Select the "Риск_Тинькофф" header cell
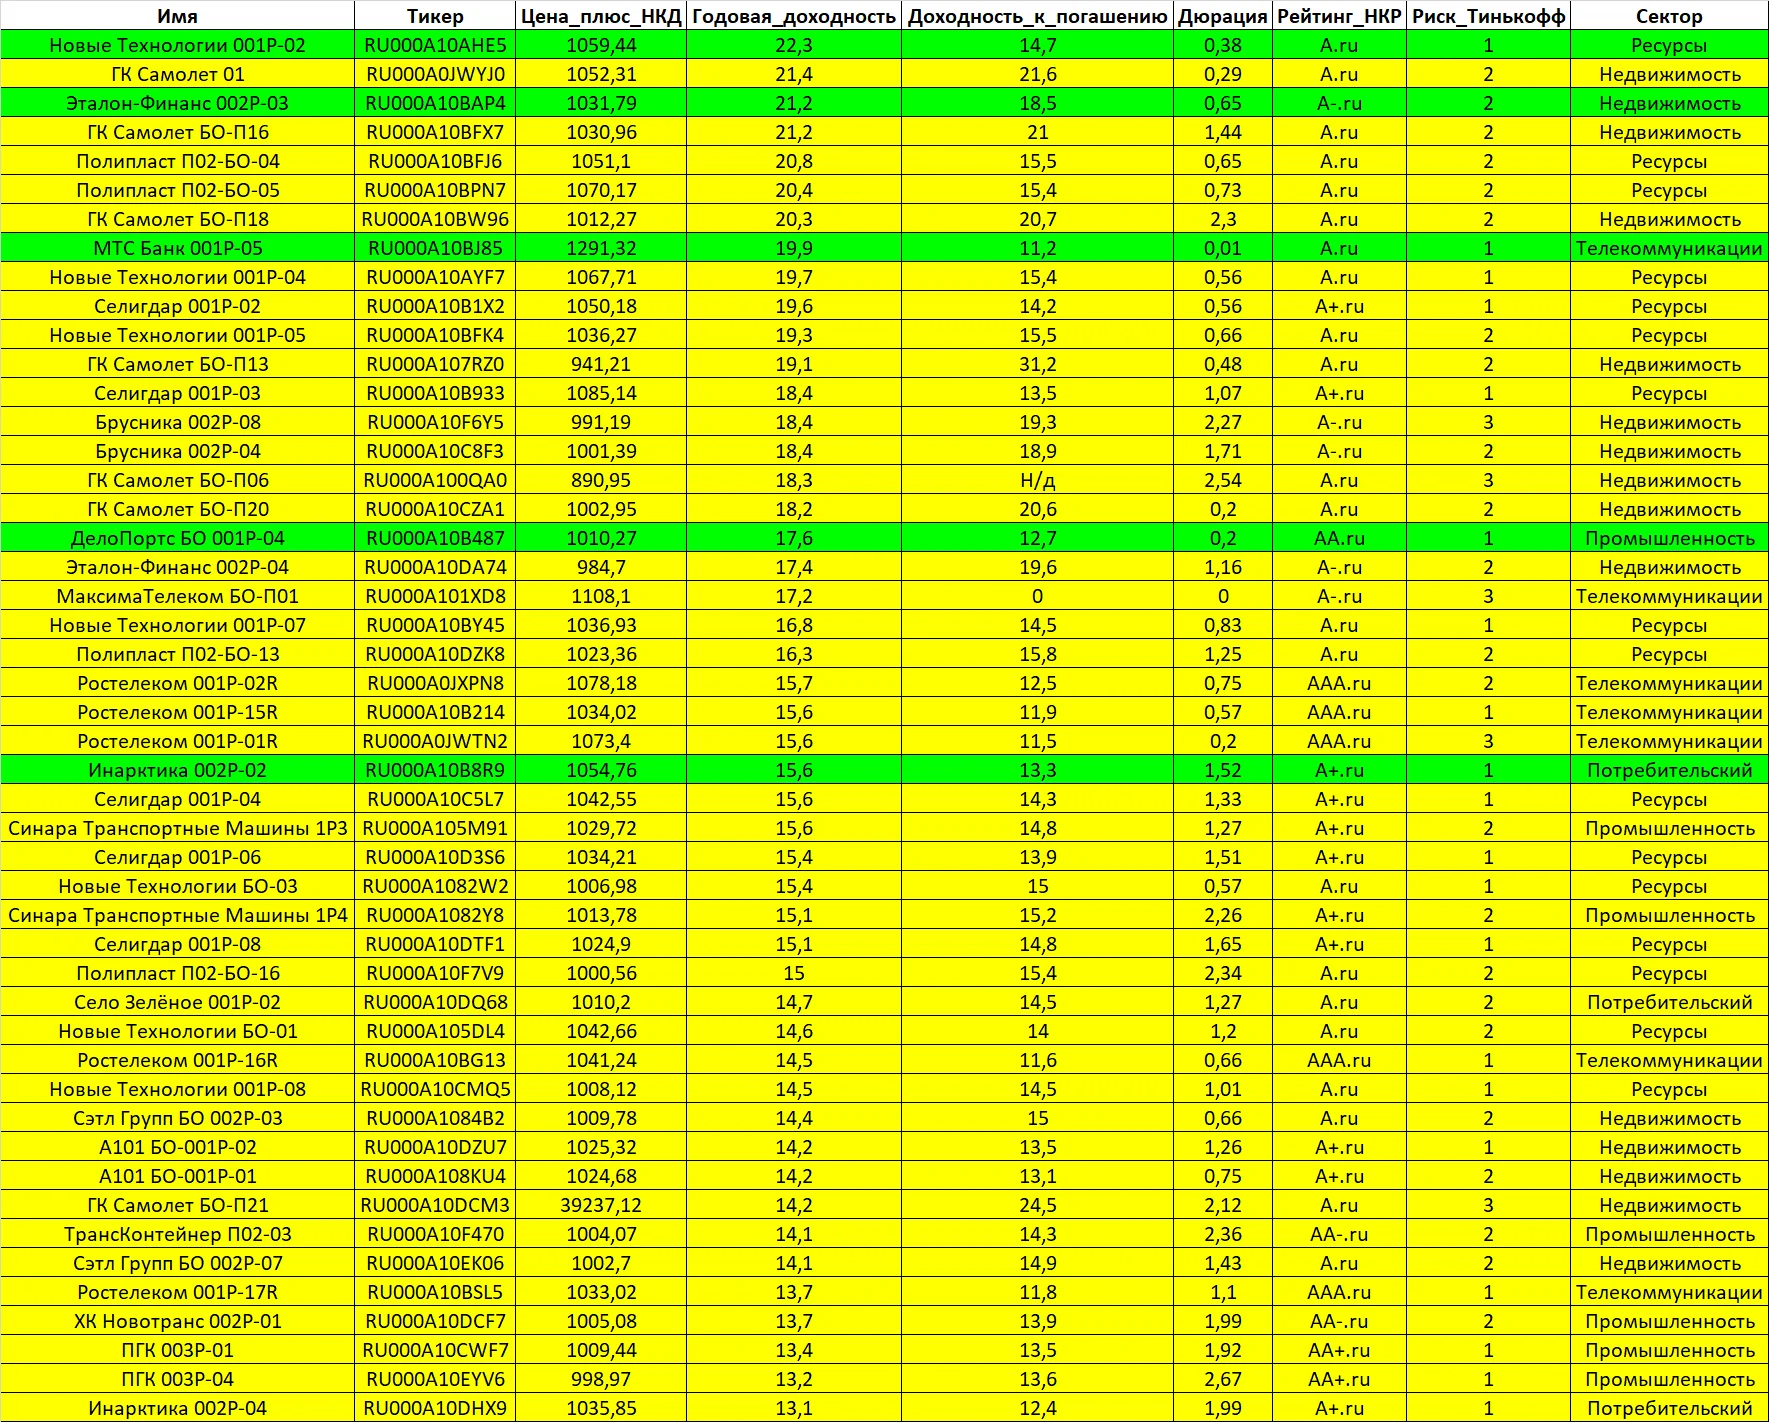This screenshot has width=1769, height=1422. (x=1488, y=16)
